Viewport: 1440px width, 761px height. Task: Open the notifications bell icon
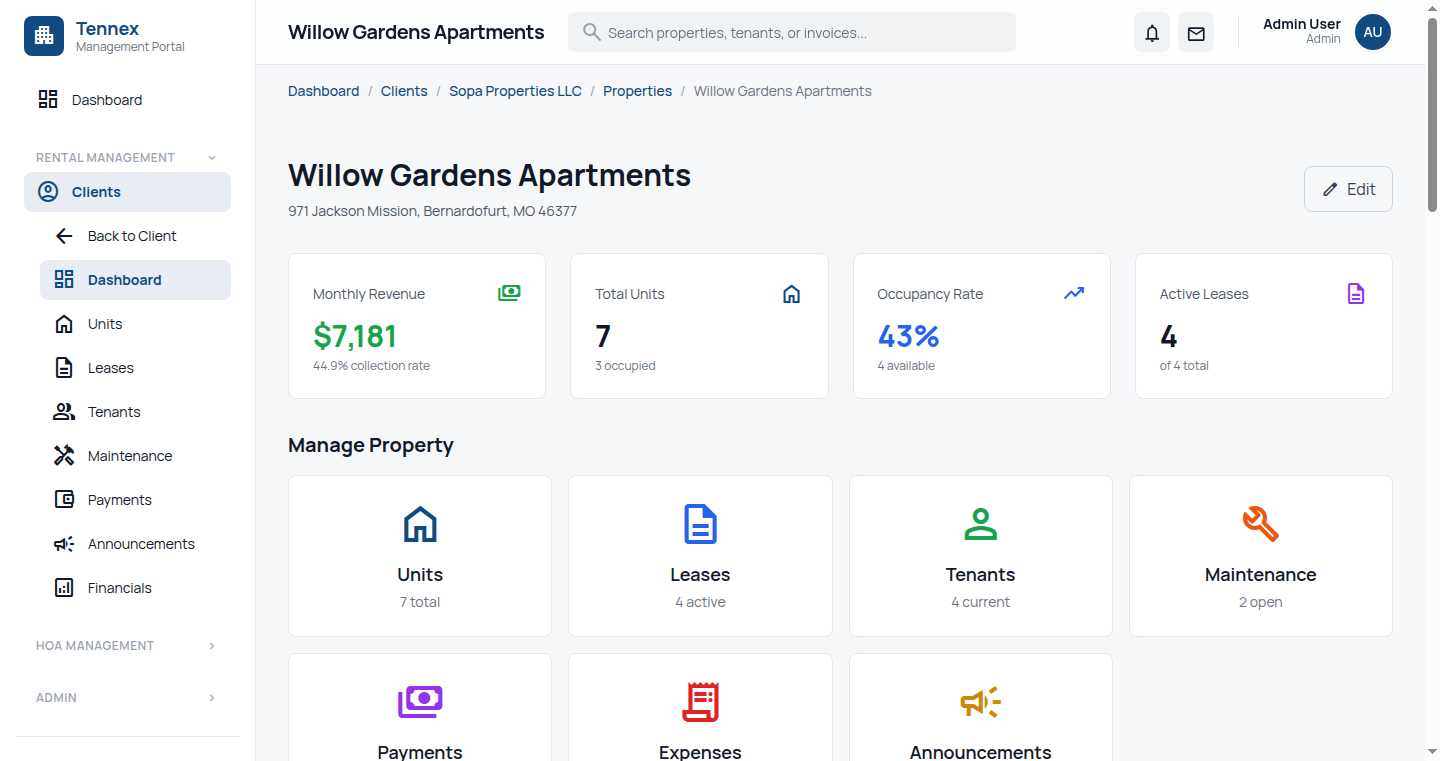pos(1152,33)
